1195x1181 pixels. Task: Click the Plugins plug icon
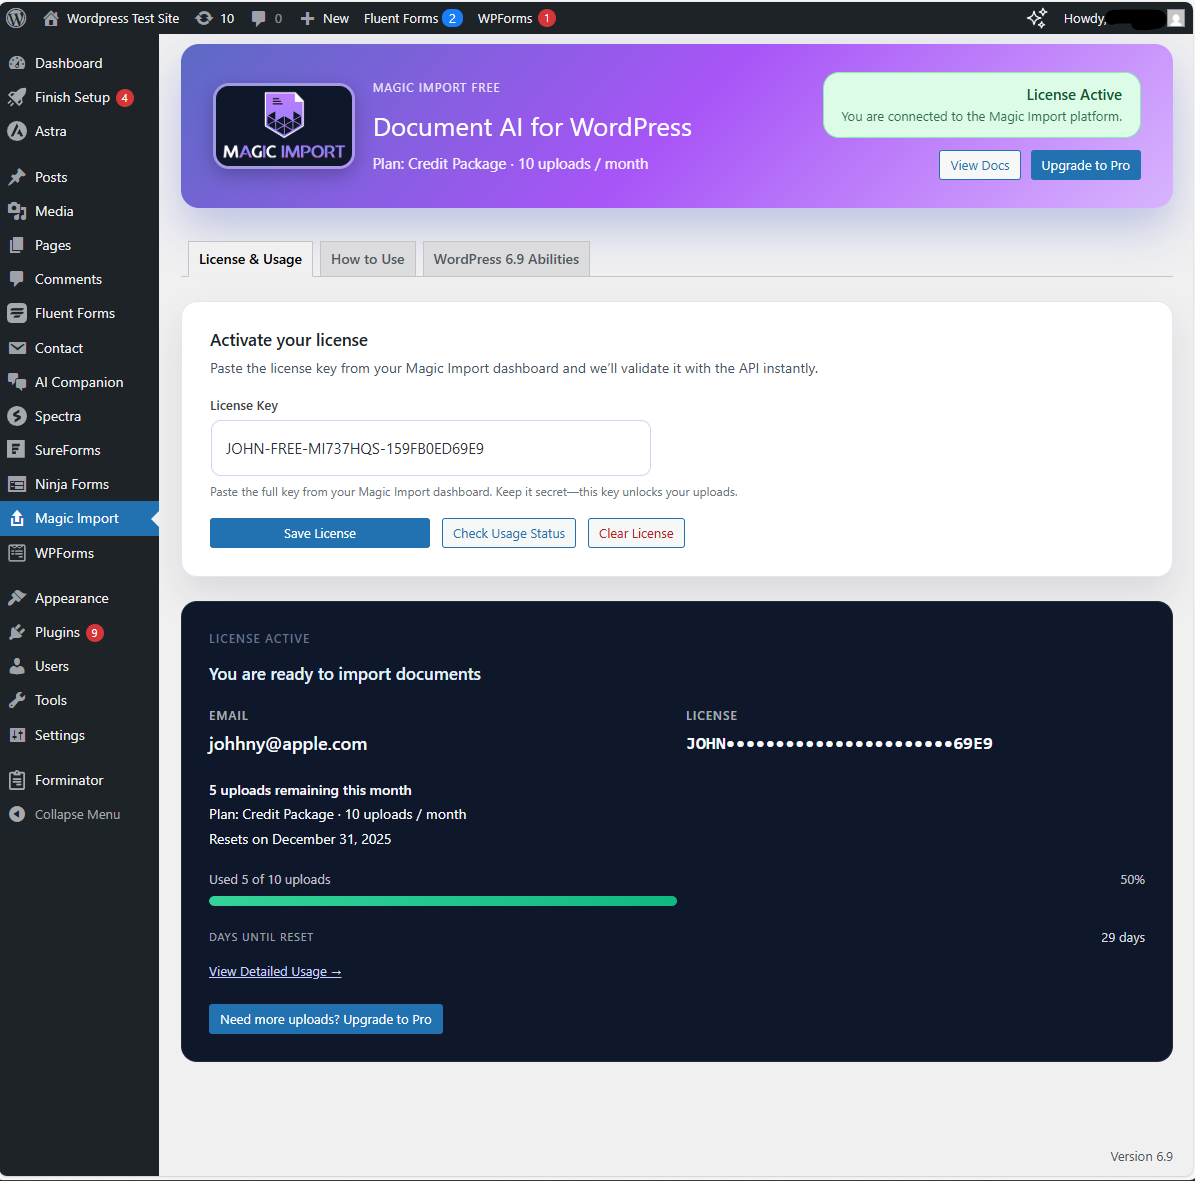(x=17, y=632)
